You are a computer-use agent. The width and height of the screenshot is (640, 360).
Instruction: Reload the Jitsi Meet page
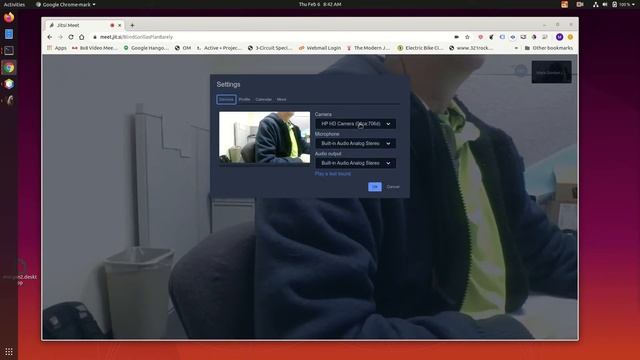[x=71, y=37]
